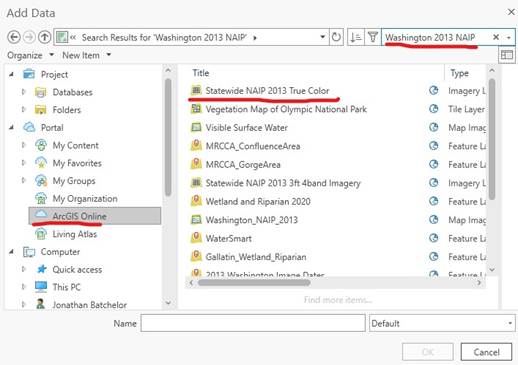Open the Default type dropdown
This screenshot has width=518, height=365.
pyautogui.click(x=442, y=323)
